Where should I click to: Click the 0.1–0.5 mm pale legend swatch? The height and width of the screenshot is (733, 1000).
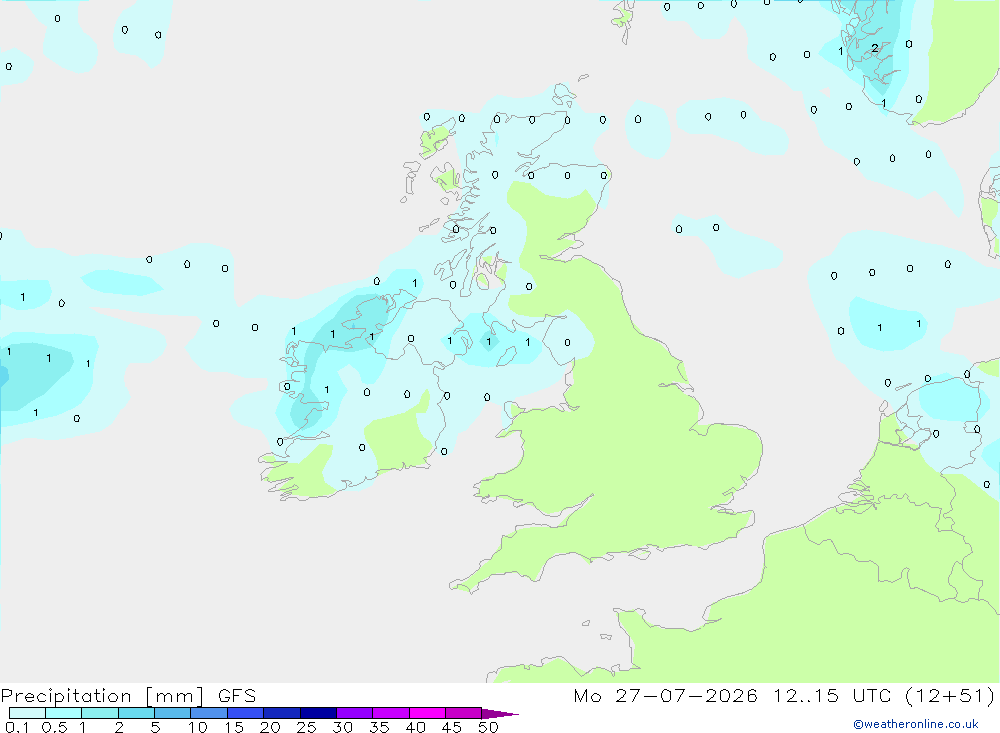27,713
